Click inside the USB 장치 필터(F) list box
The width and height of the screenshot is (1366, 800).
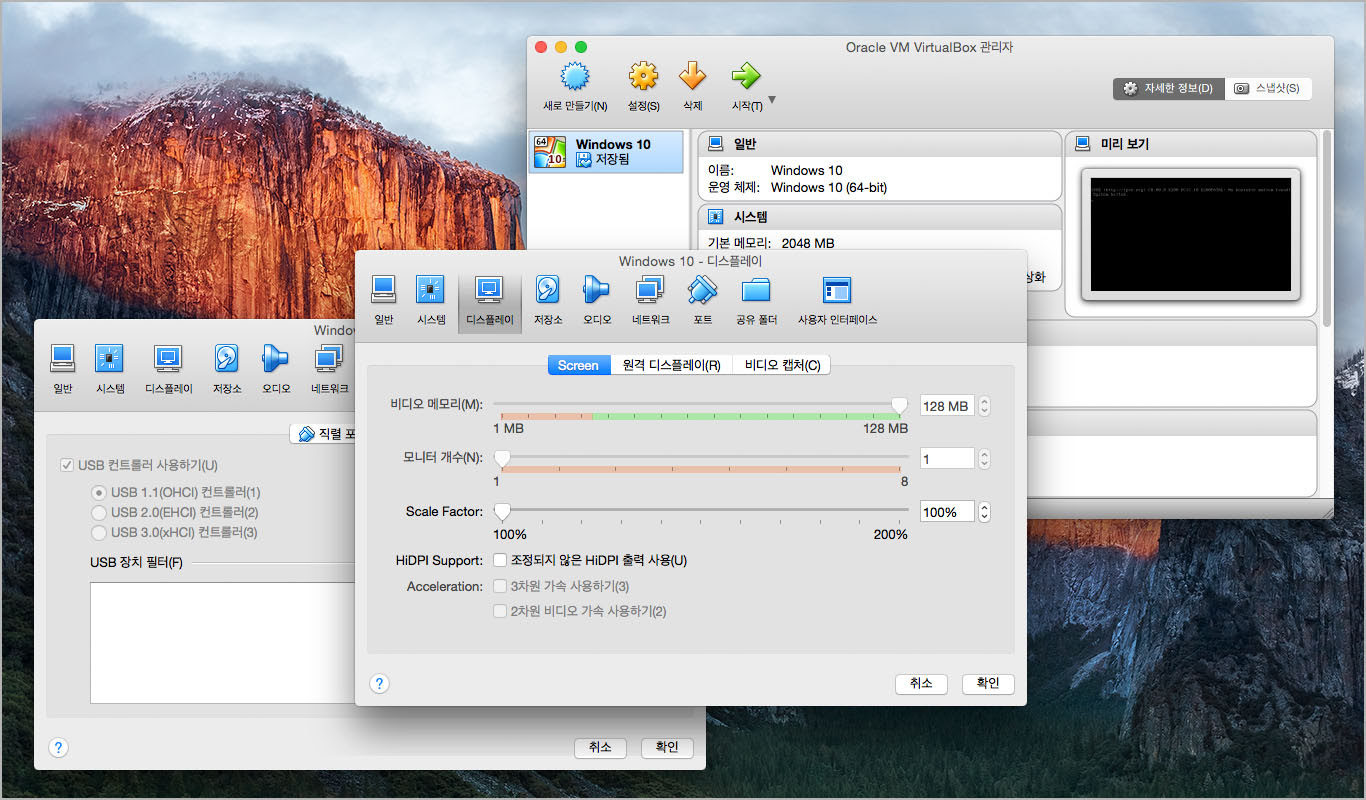pos(222,643)
